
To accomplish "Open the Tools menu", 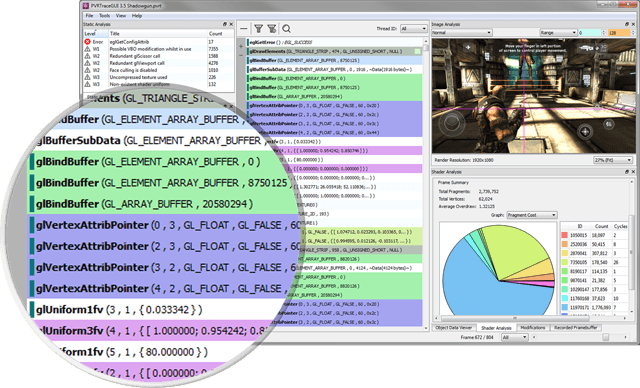I will coord(104,16).
